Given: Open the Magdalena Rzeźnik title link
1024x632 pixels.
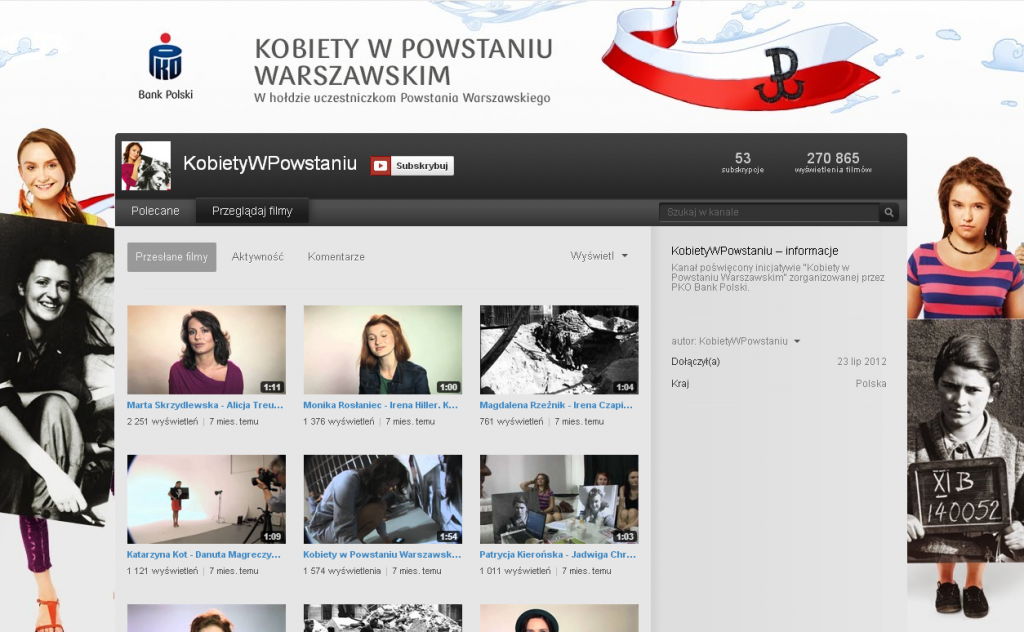Looking at the screenshot, I should pos(558,406).
